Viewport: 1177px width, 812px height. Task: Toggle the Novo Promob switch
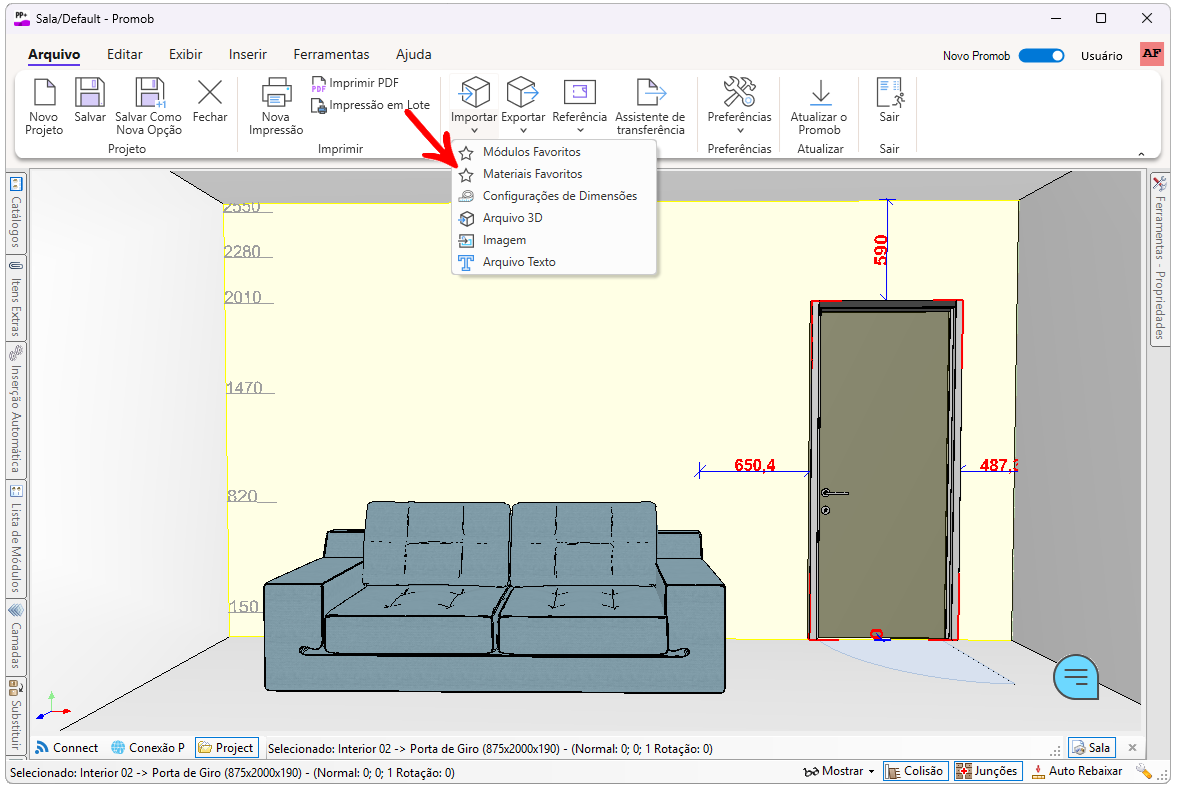pyautogui.click(x=1041, y=56)
